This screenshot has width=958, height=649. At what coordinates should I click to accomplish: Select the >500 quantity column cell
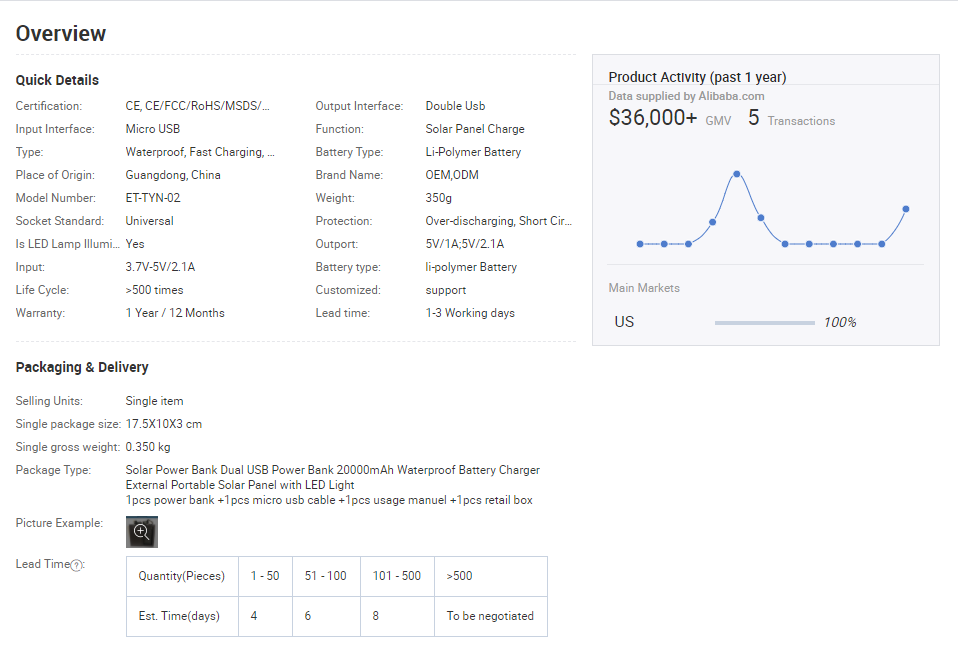[490, 576]
